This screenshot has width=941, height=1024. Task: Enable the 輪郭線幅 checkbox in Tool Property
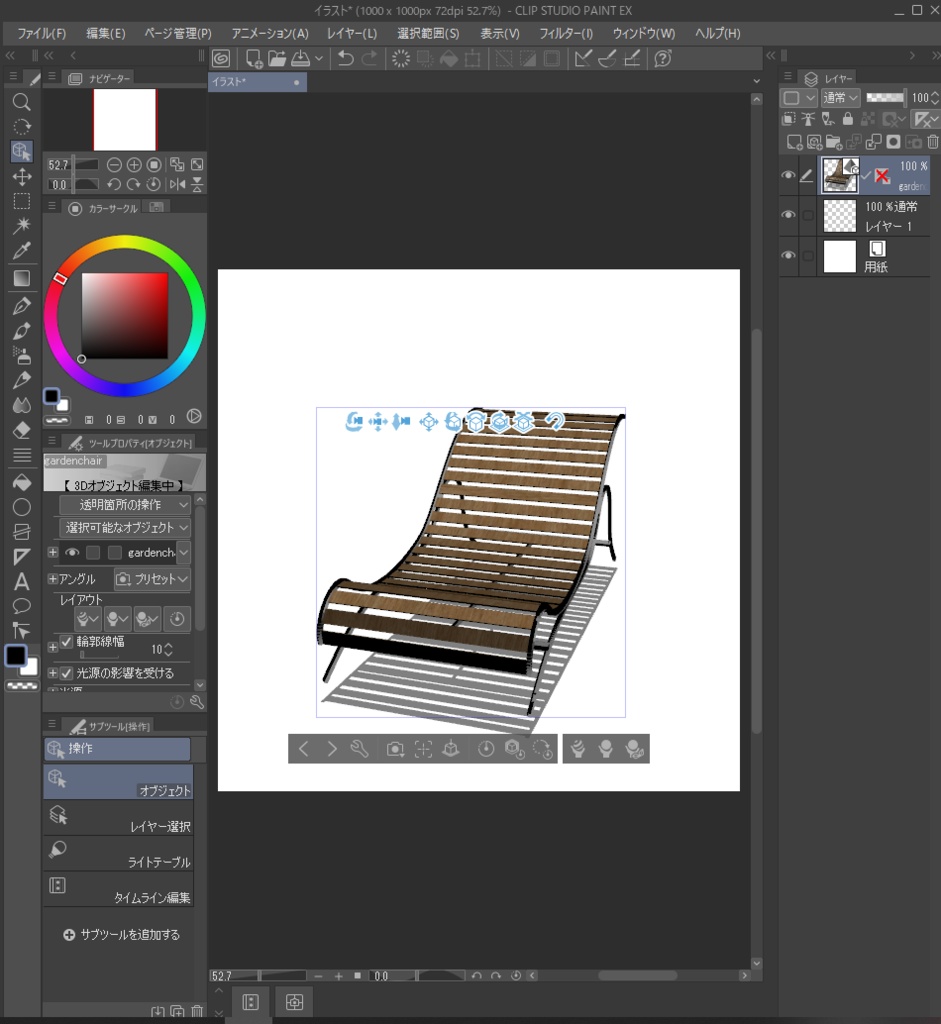[66, 644]
